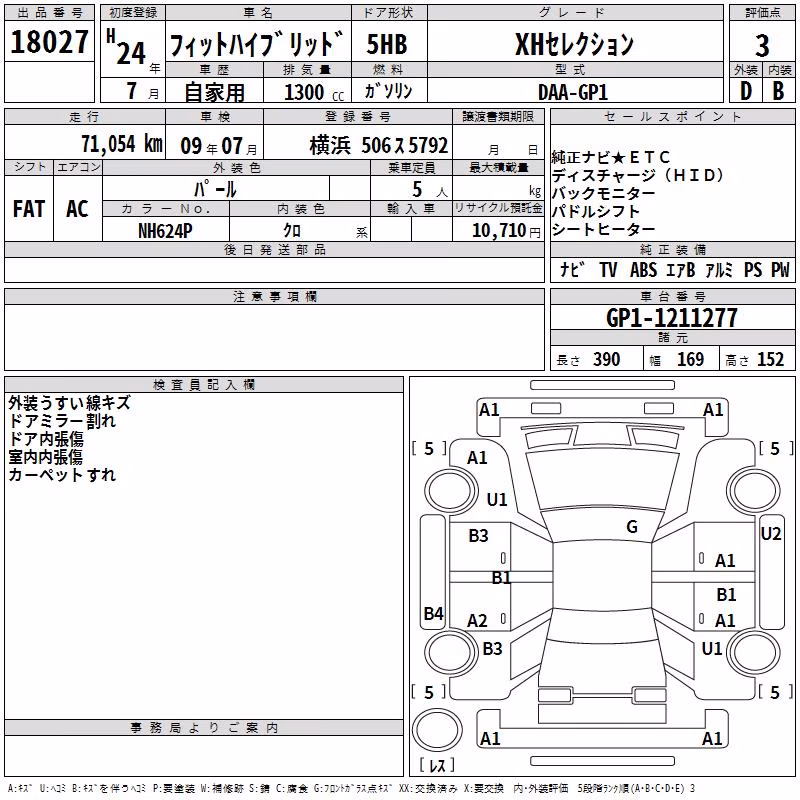The image size is (800, 800).
Task: Click mileage 71,054 km
Action: tap(122, 144)
